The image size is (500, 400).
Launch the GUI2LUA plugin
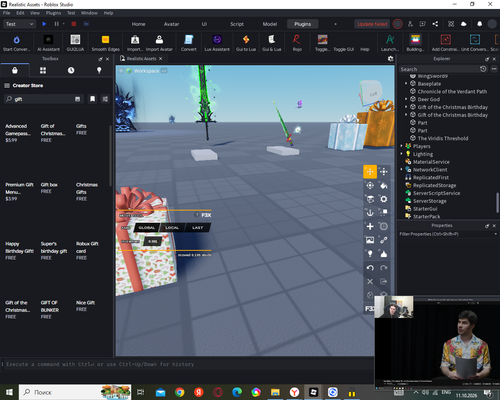pos(75,43)
